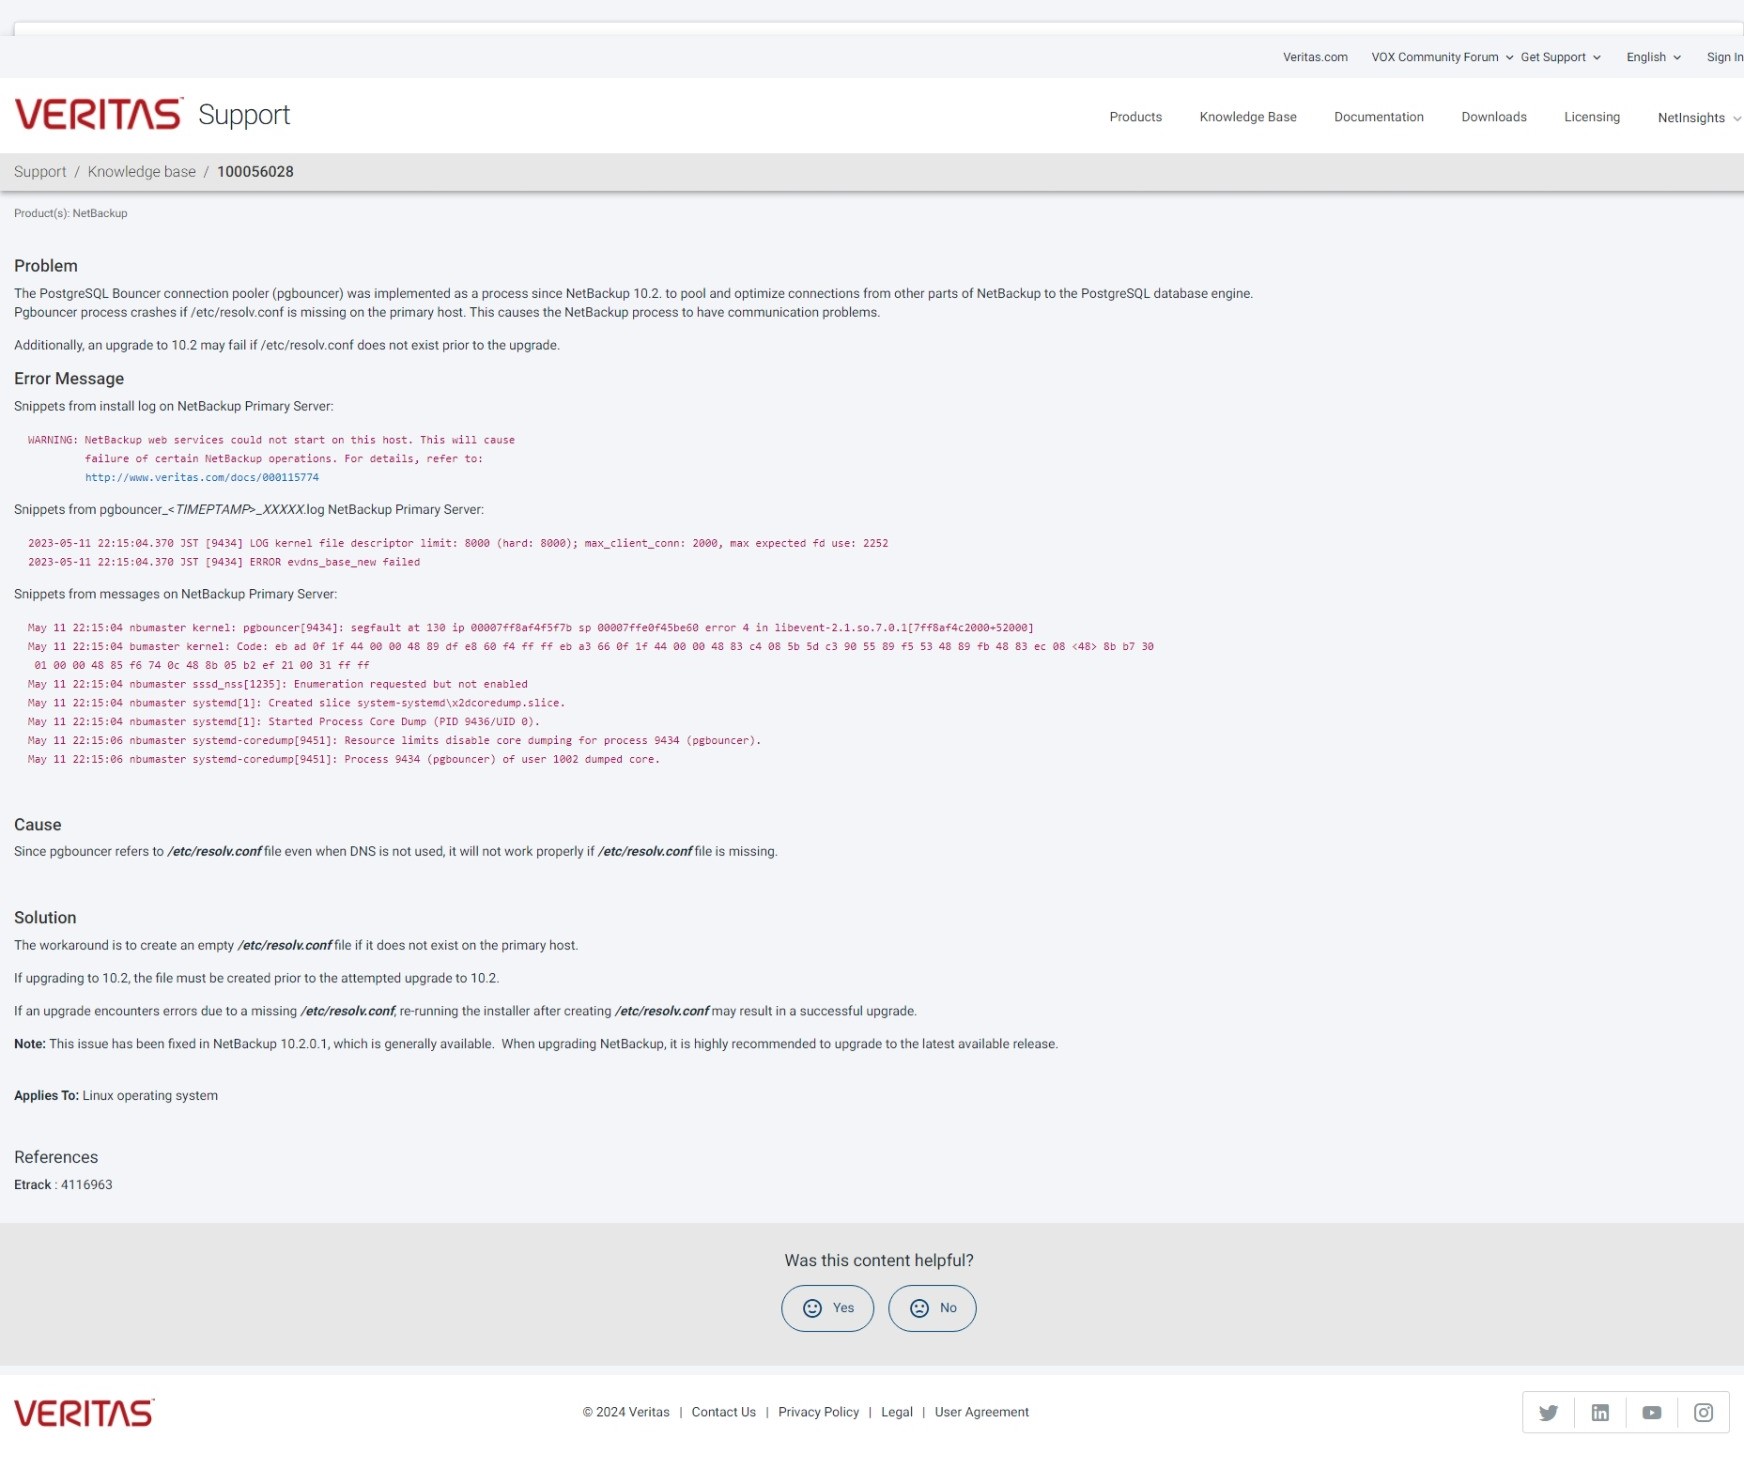Open the Legal footer link

click(896, 1412)
